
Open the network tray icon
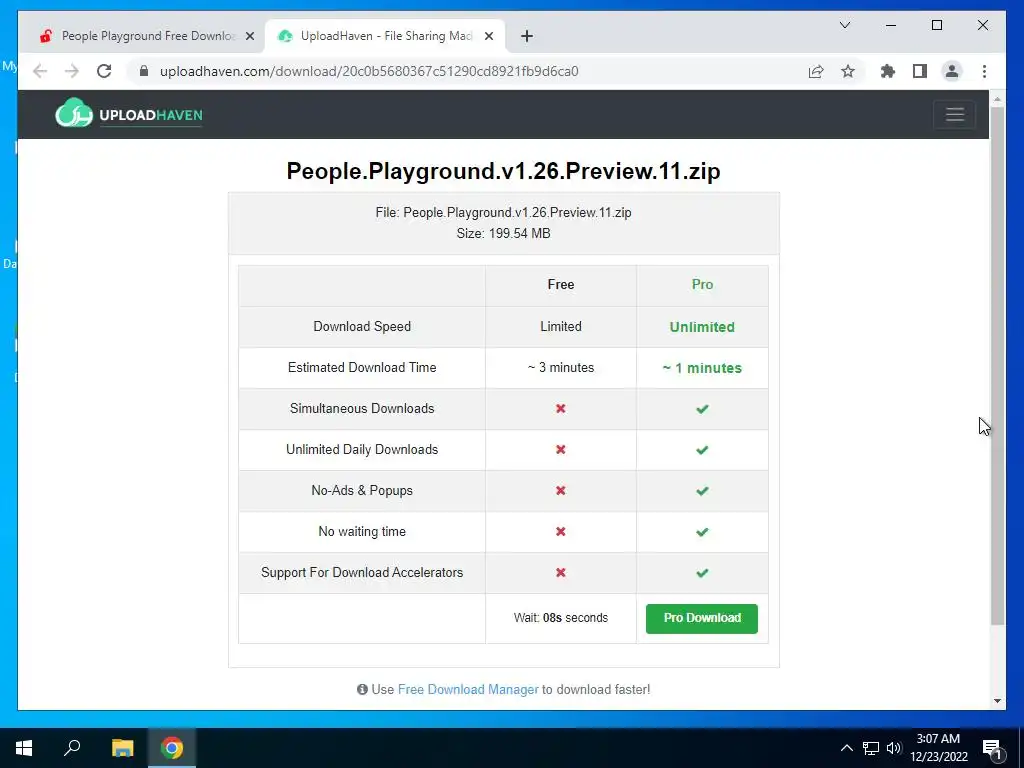click(871, 748)
